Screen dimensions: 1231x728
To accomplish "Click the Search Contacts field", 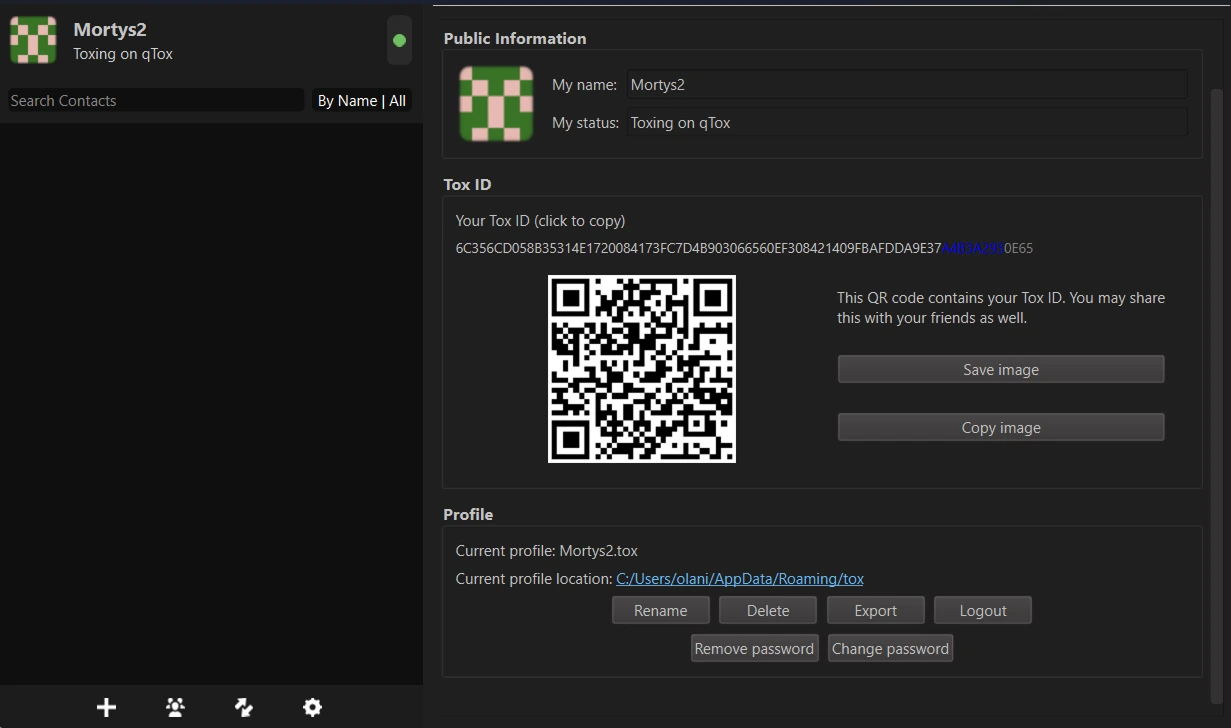I will coord(155,101).
